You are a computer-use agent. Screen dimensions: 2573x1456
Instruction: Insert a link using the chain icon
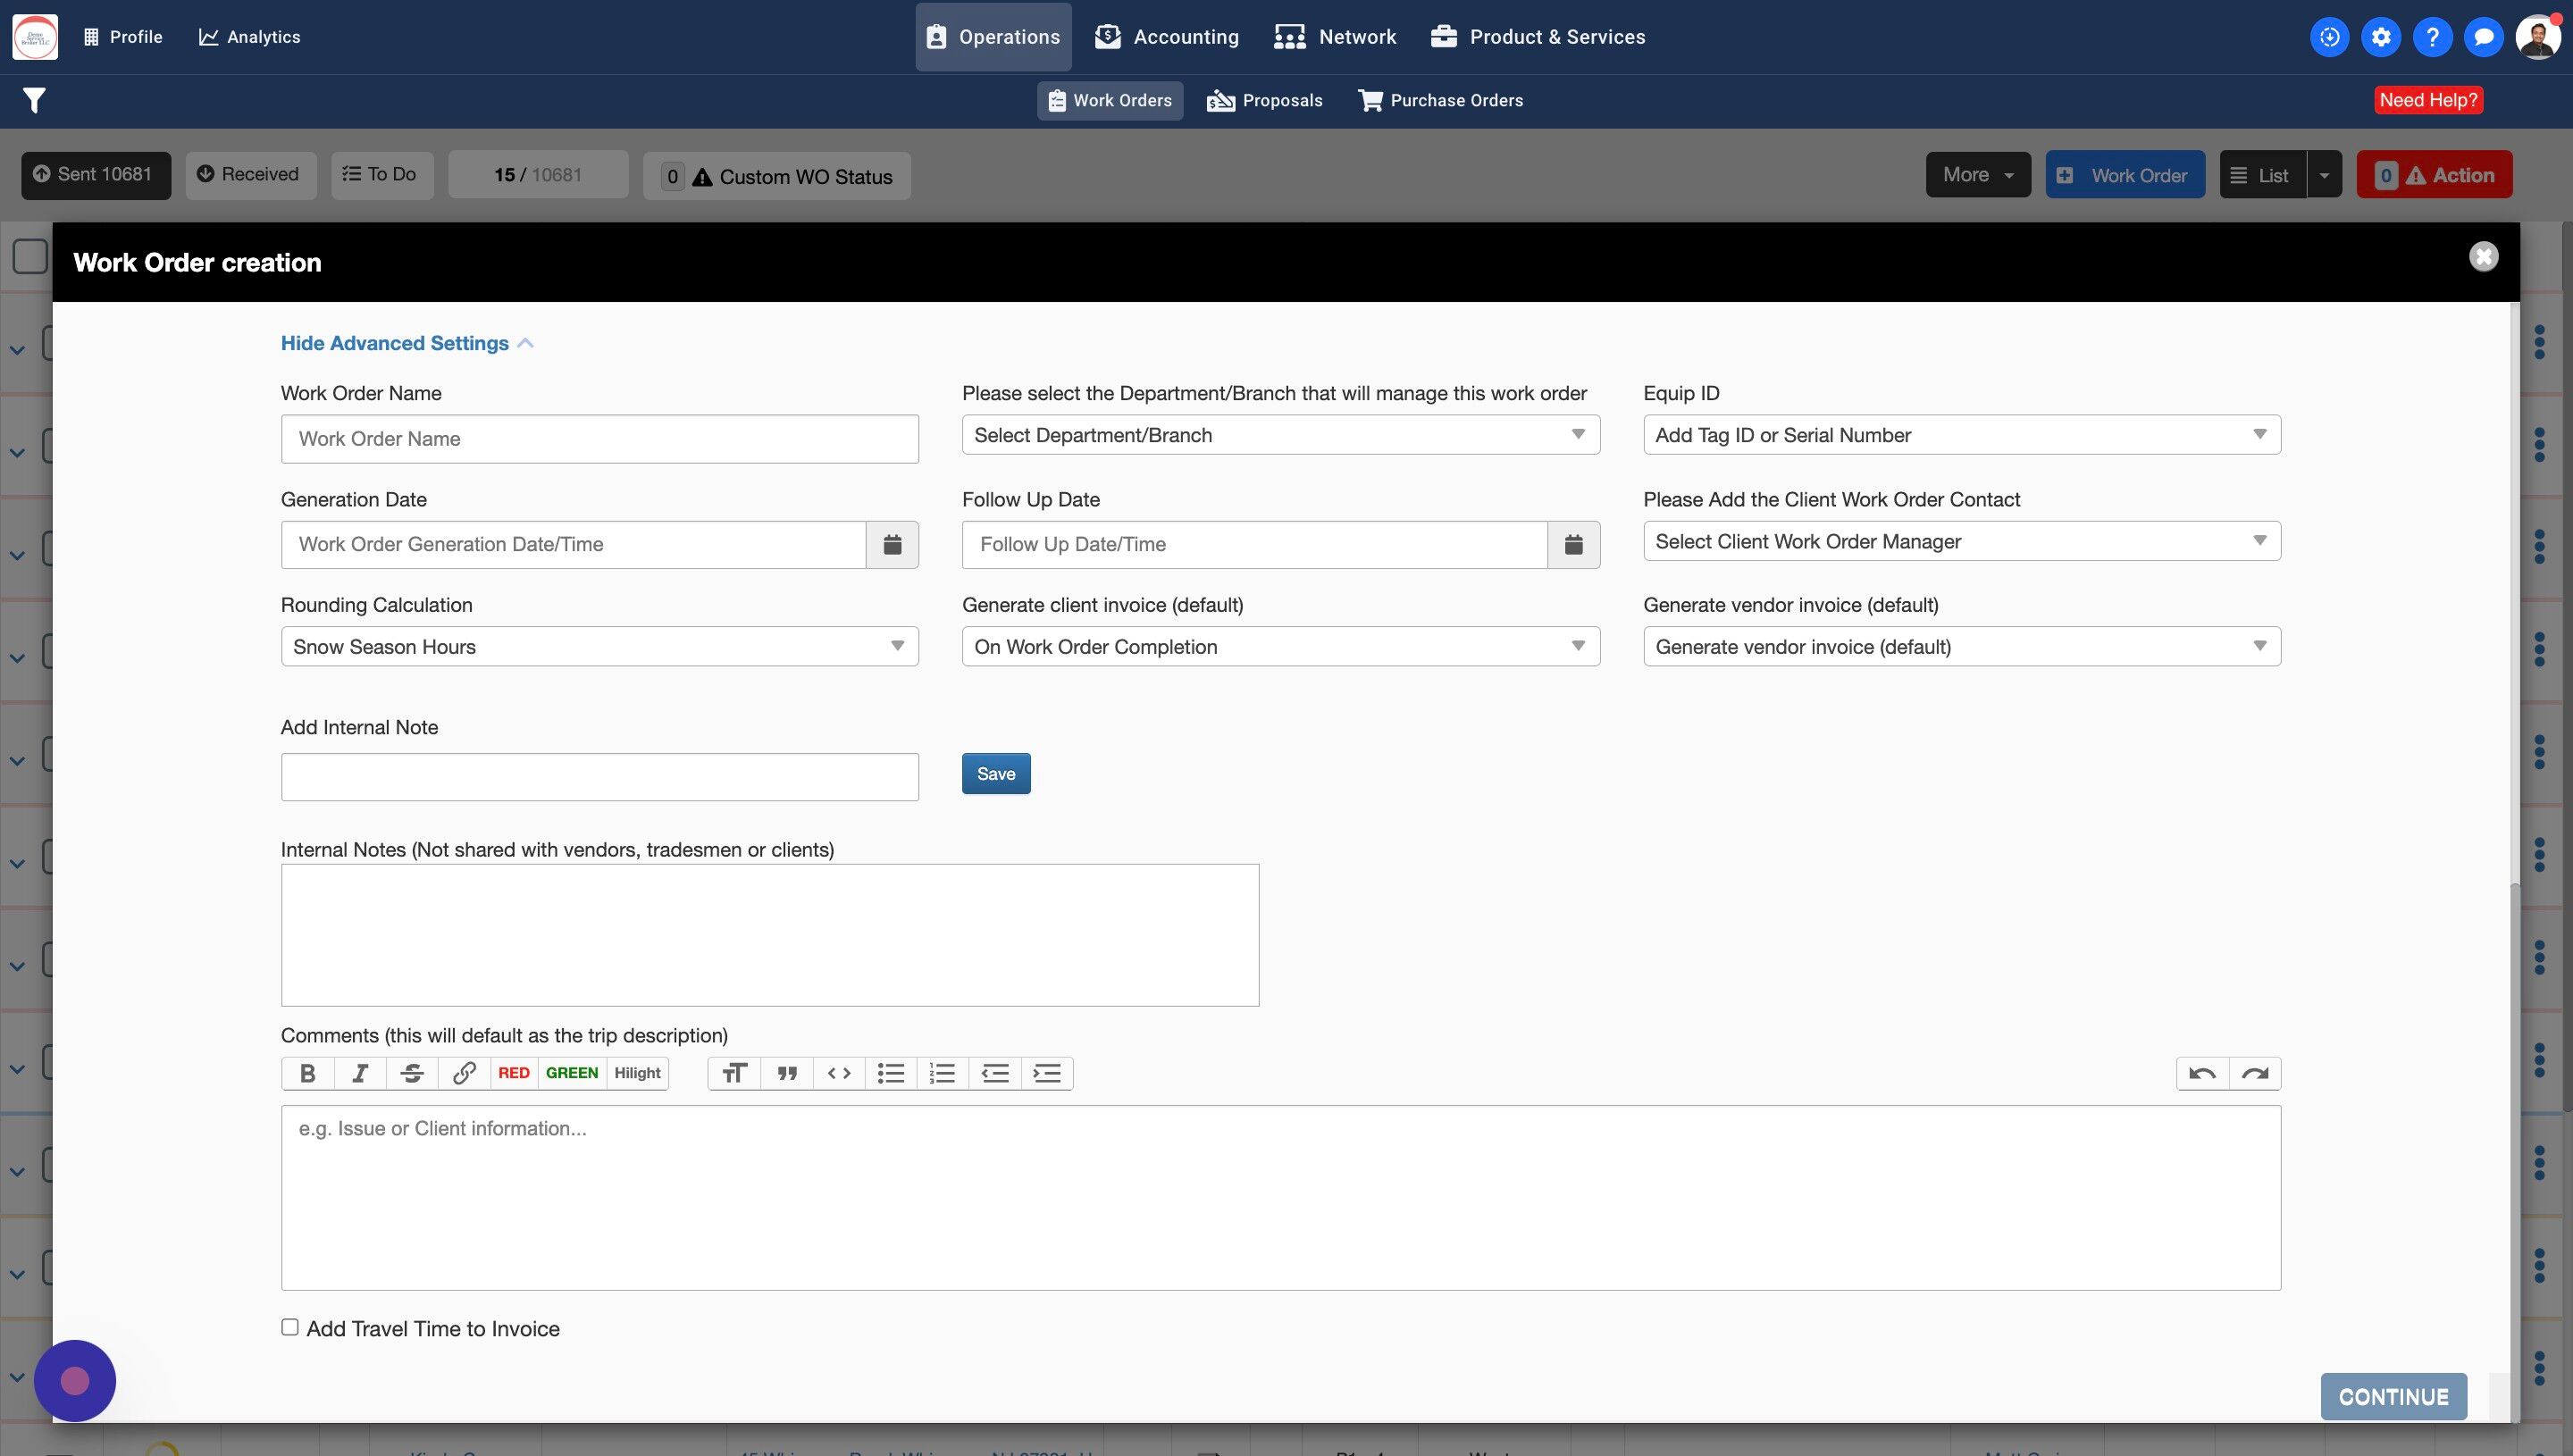463,1073
